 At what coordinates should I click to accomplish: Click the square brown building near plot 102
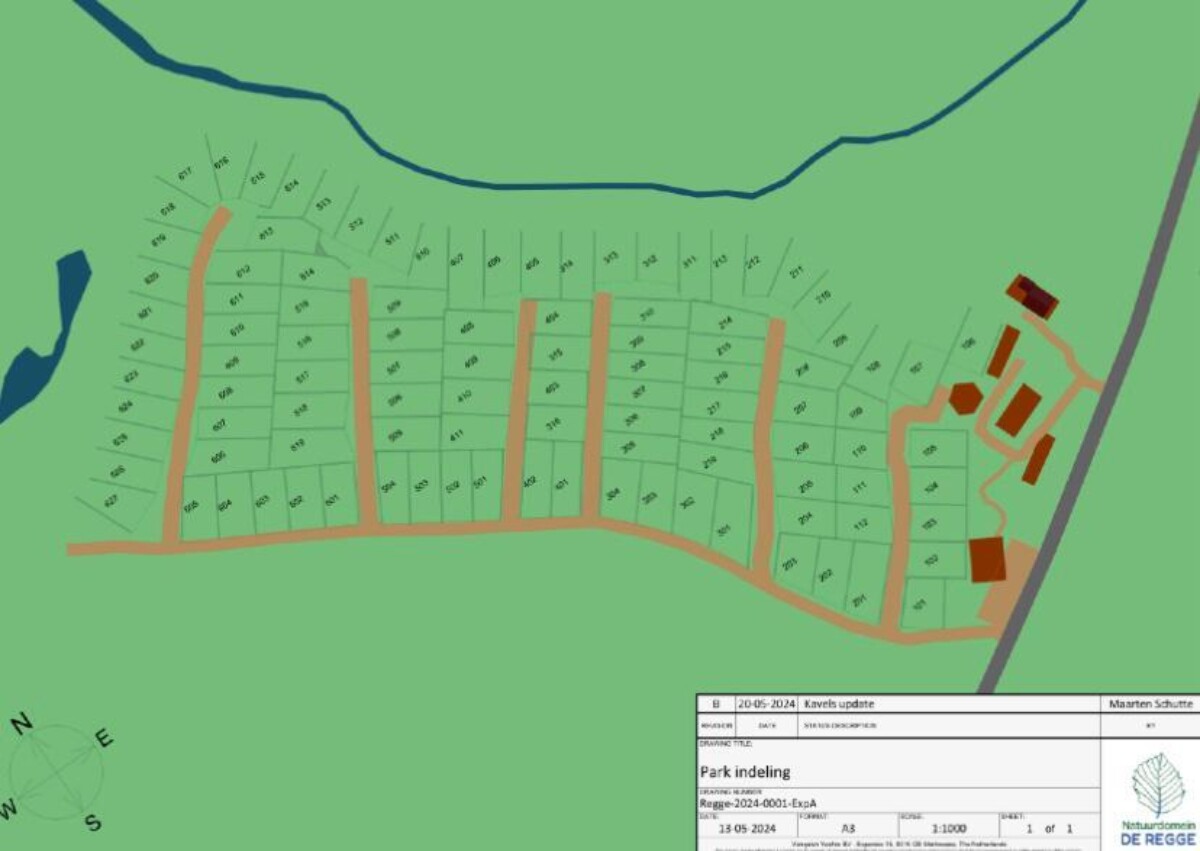pyautogui.click(x=987, y=559)
